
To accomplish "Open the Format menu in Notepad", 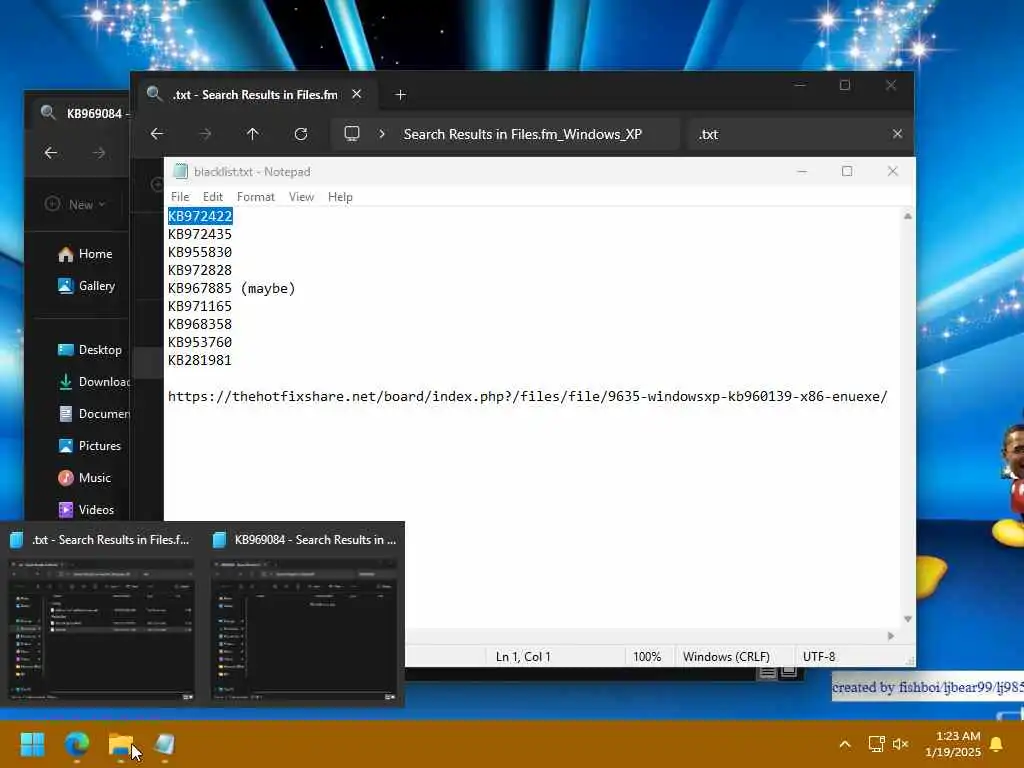I will coord(255,197).
